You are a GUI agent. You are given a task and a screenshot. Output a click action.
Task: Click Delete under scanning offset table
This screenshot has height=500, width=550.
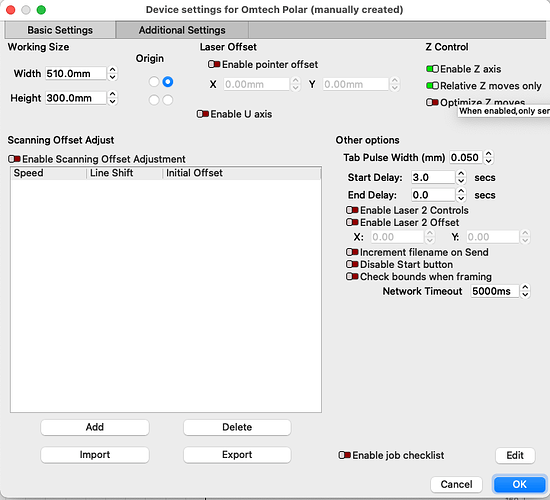237,427
